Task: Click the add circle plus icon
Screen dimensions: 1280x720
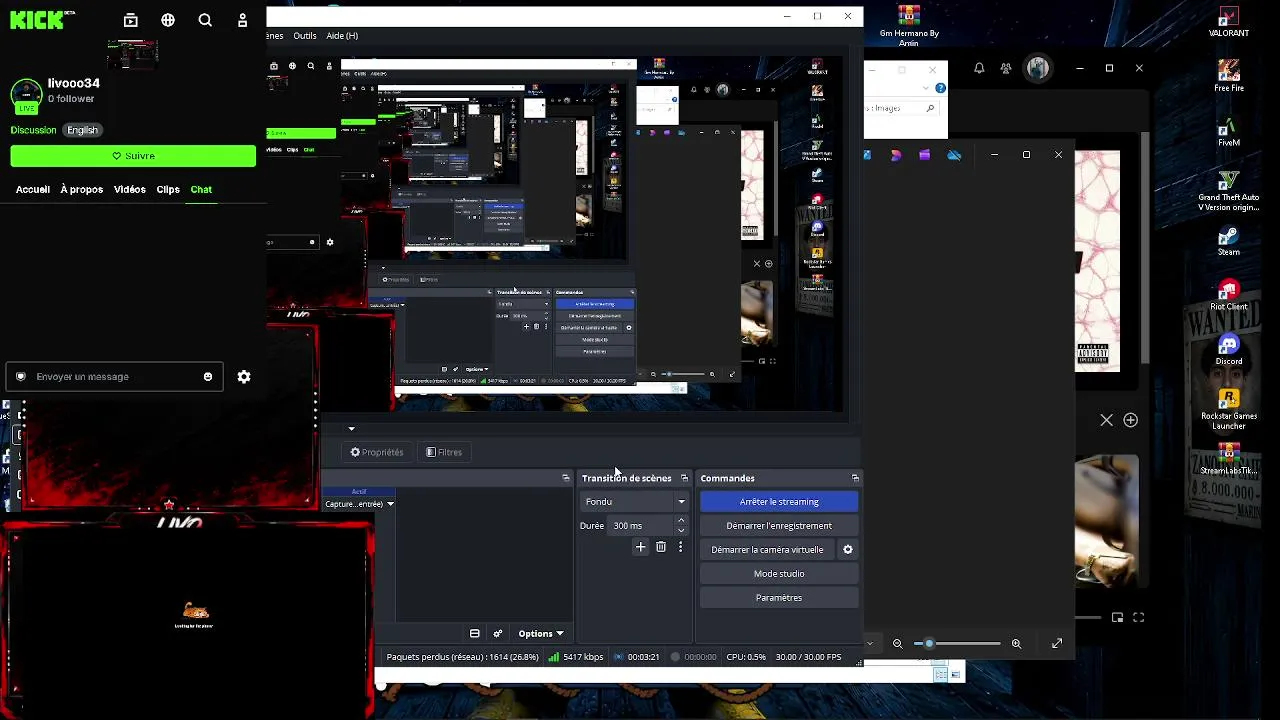Action: click(x=1131, y=420)
